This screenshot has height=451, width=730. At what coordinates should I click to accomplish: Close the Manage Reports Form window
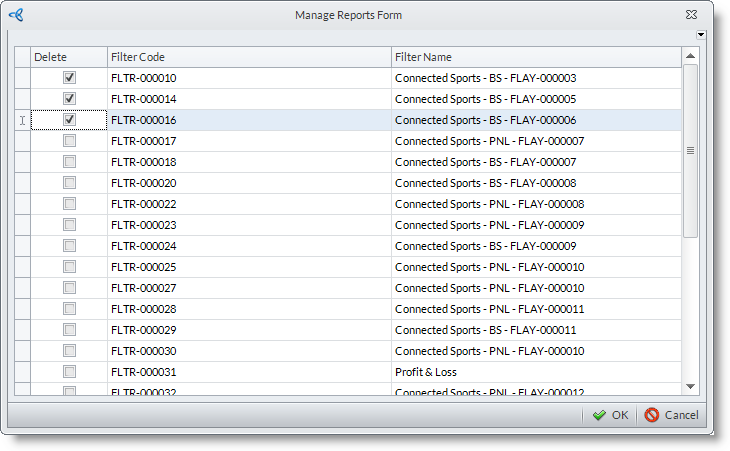point(691,15)
